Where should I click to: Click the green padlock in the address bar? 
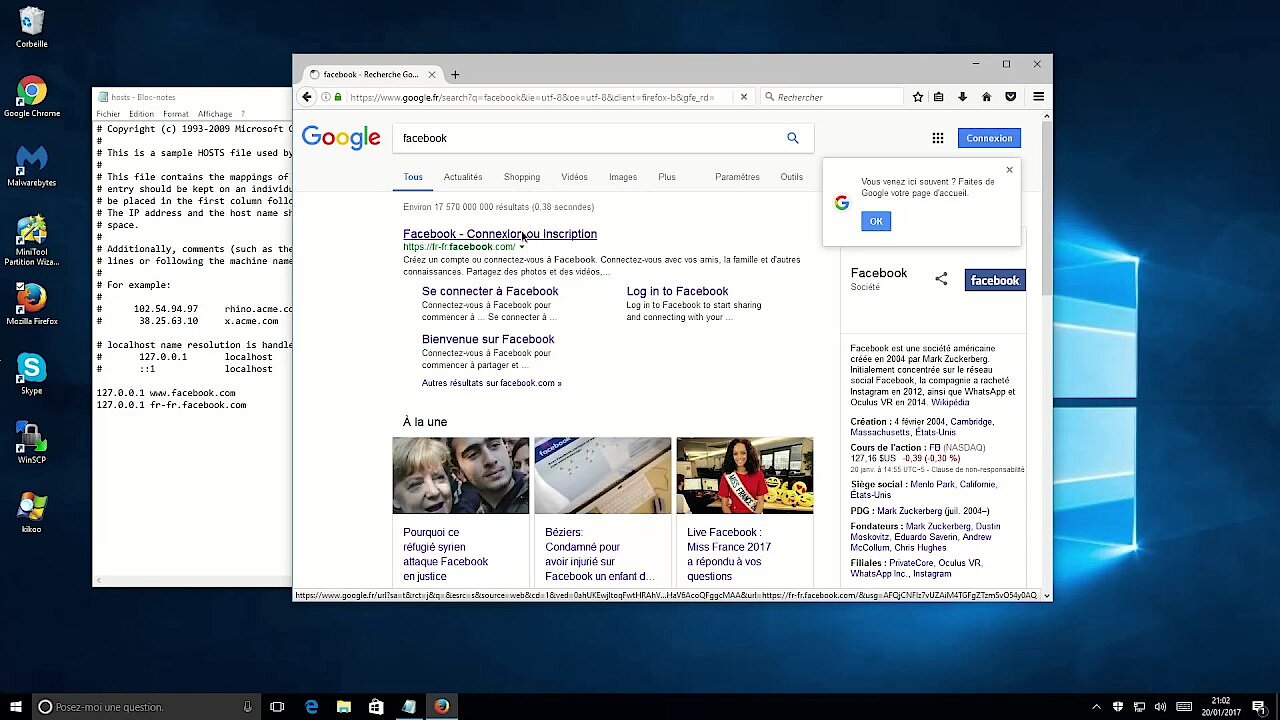pos(338,97)
